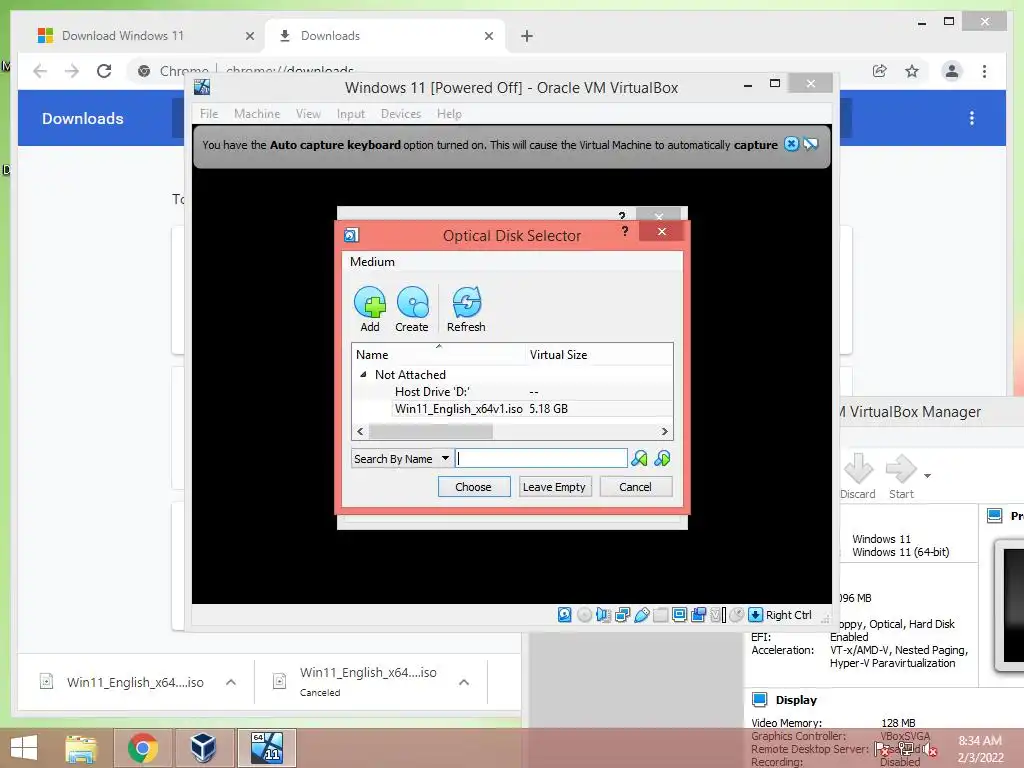Dismiss the auto capture keyboard notification
Image resolution: width=1024 pixels, height=768 pixels.
pos(791,144)
